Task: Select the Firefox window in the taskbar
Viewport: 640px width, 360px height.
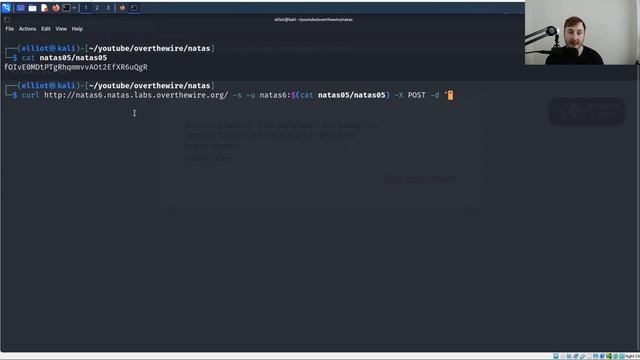Action: 122,8
